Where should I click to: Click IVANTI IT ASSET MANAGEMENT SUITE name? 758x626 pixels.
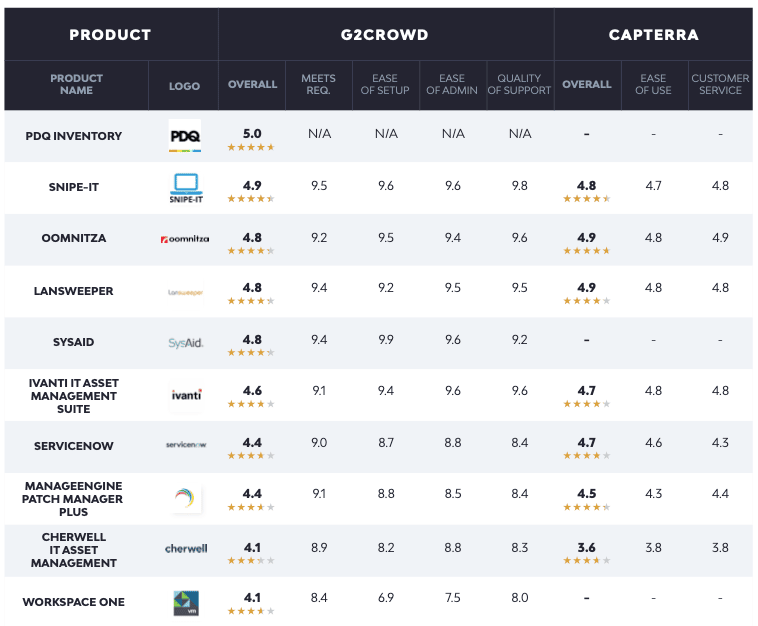point(73,396)
